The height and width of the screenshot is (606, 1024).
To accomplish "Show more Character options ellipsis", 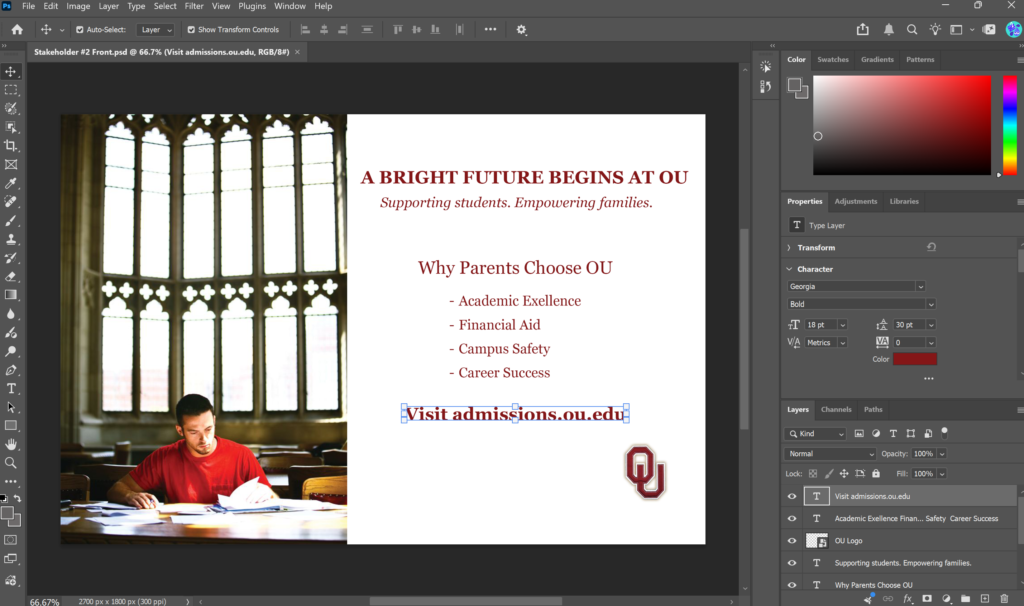I will pos(929,379).
